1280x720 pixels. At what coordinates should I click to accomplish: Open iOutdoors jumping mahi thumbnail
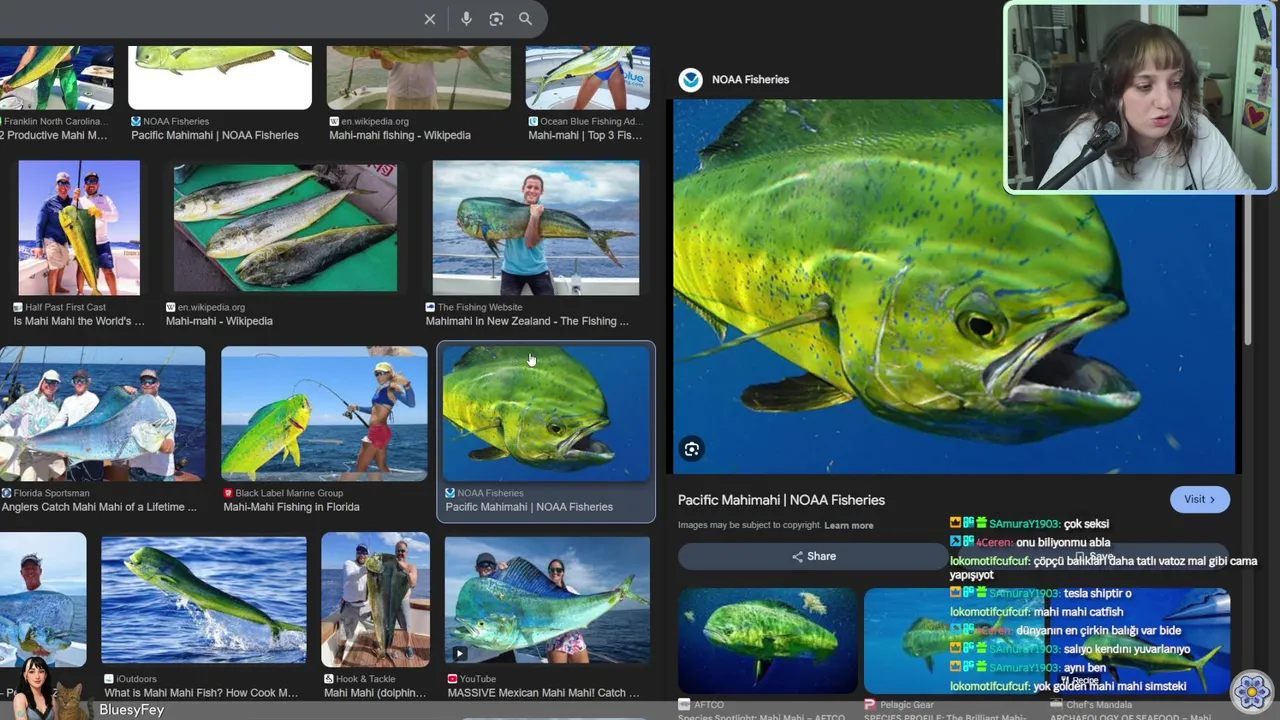pyautogui.click(x=204, y=600)
